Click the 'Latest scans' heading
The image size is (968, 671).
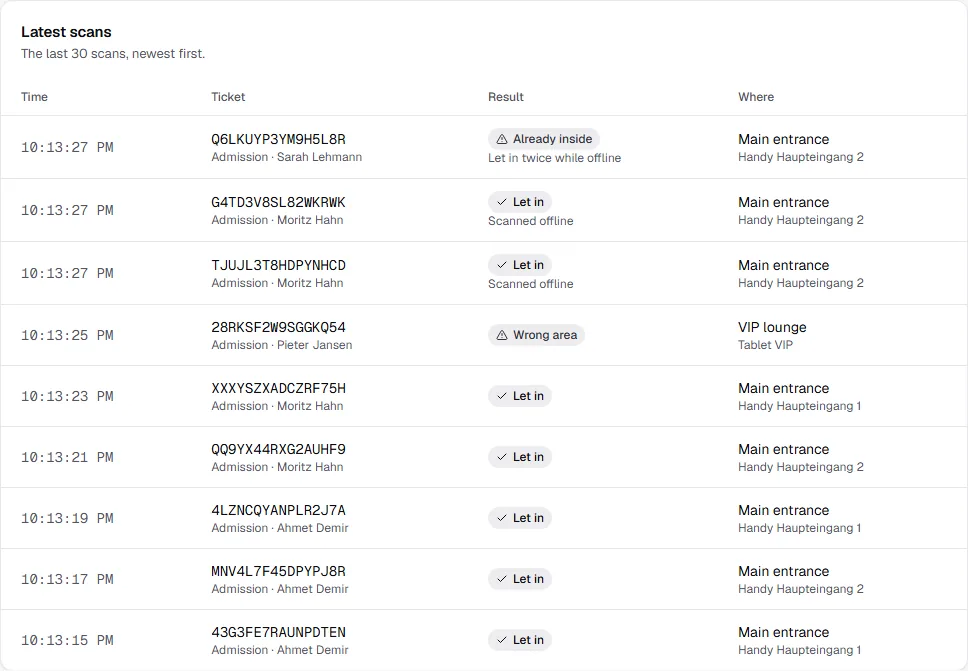pyautogui.click(x=66, y=32)
